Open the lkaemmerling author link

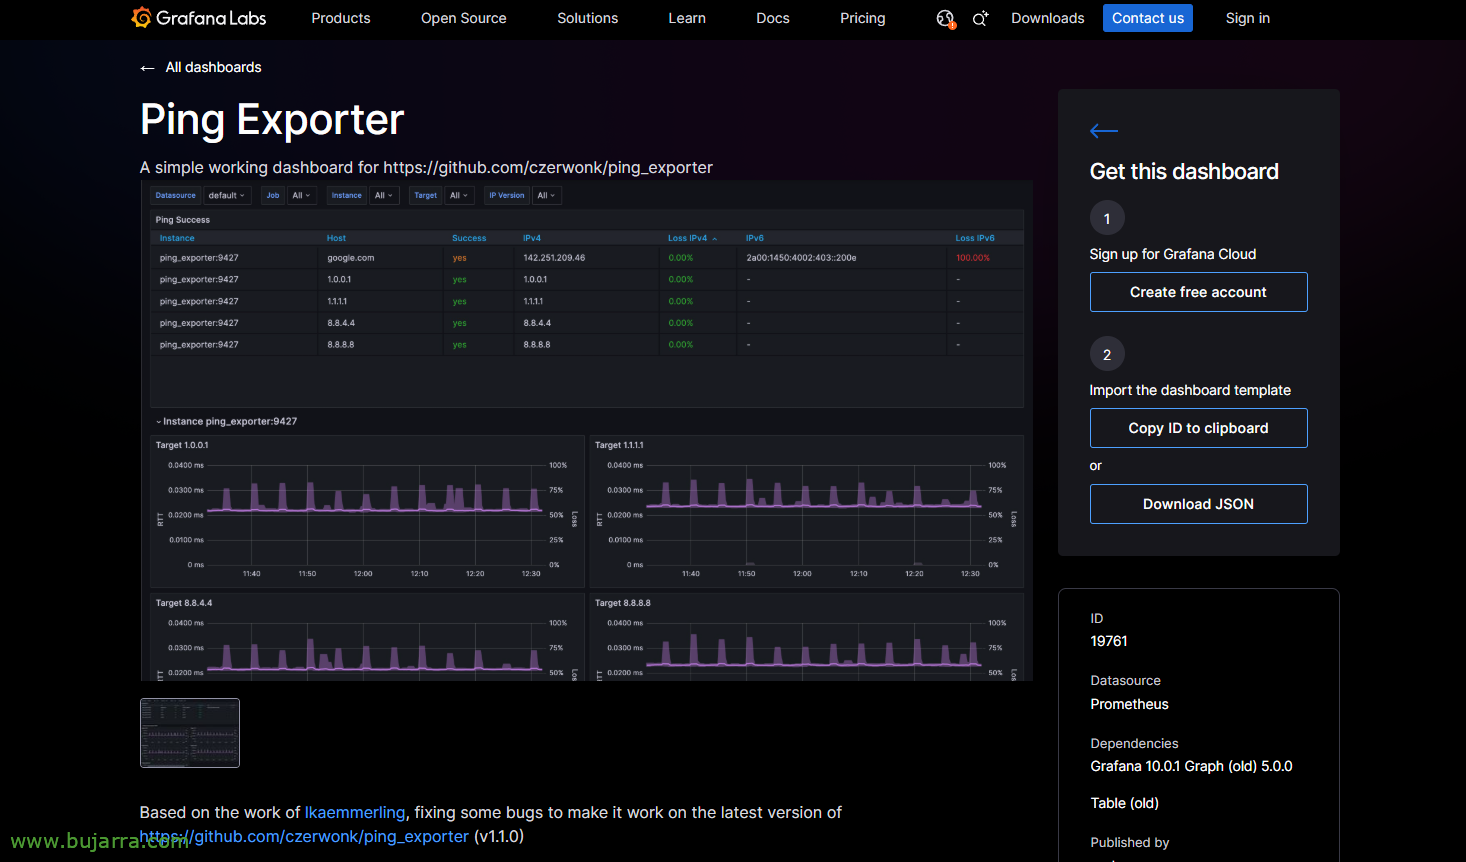pyautogui.click(x=355, y=812)
